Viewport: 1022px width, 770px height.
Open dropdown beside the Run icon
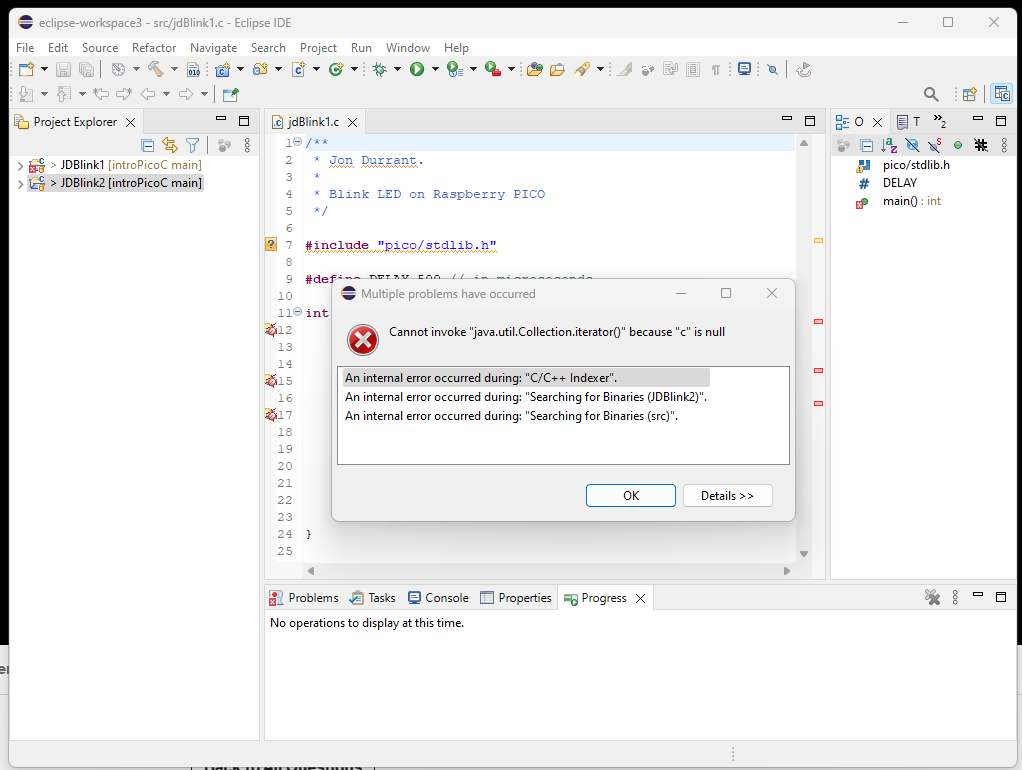[x=435, y=69]
